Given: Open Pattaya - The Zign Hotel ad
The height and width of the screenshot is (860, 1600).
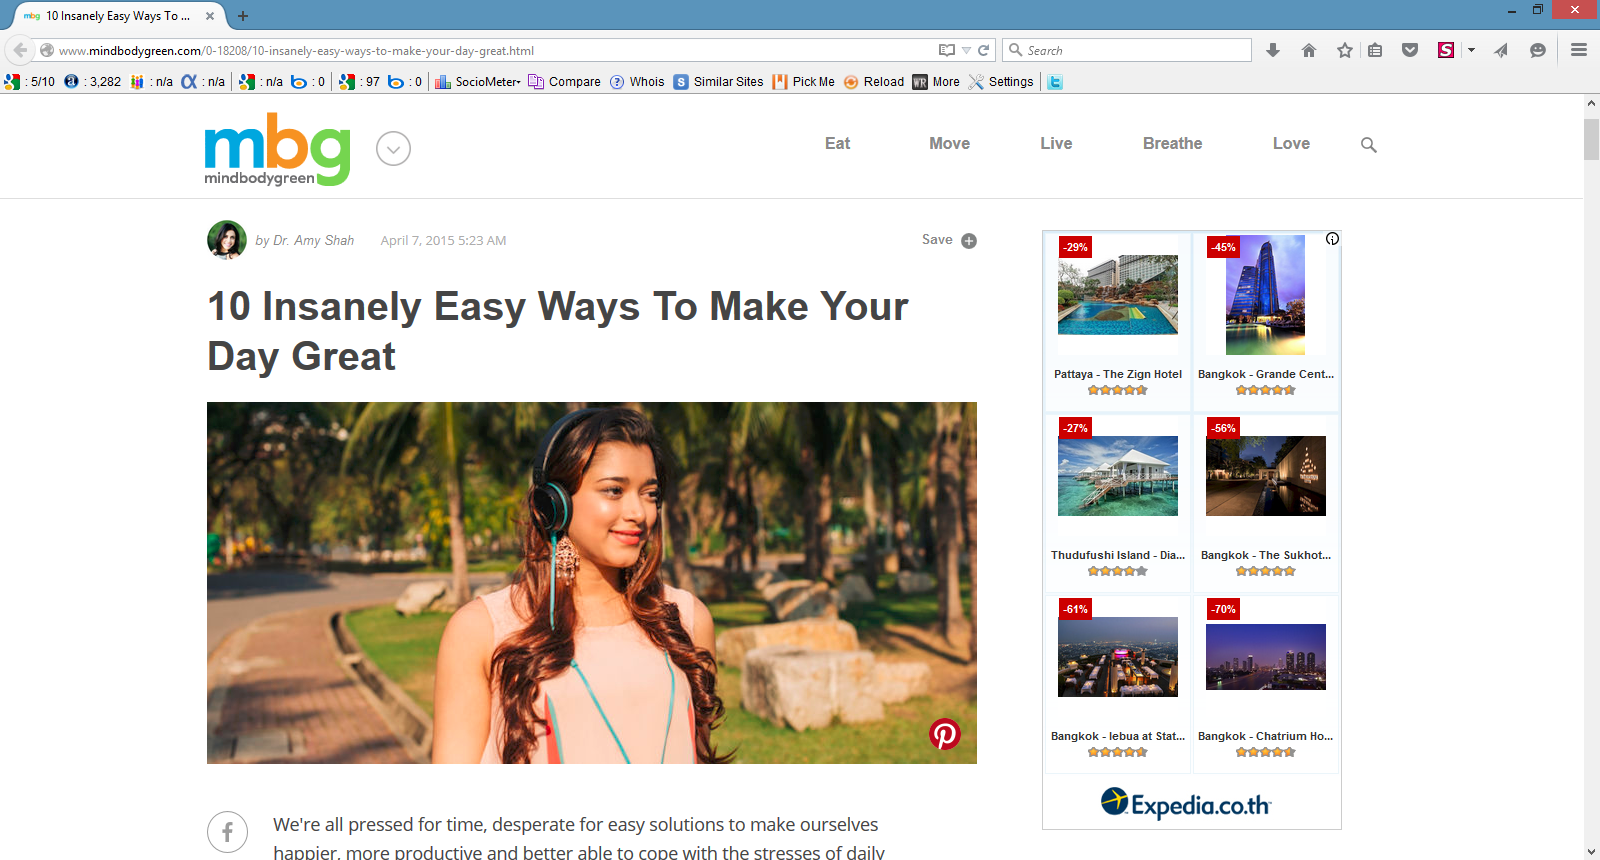Looking at the screenshot, I should 1118,320.
